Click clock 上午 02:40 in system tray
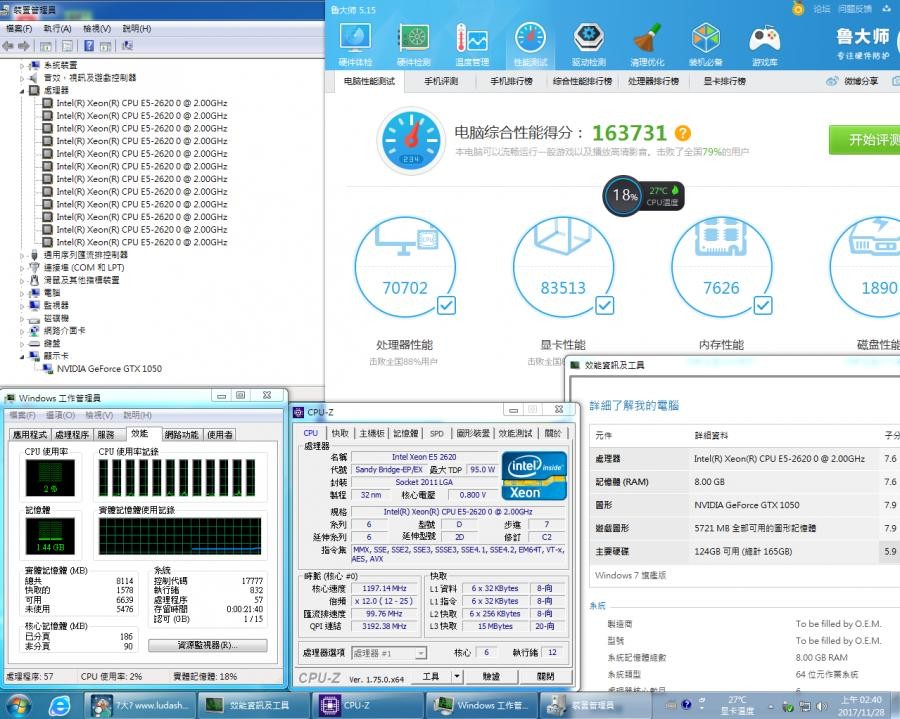 coord(861,700)
